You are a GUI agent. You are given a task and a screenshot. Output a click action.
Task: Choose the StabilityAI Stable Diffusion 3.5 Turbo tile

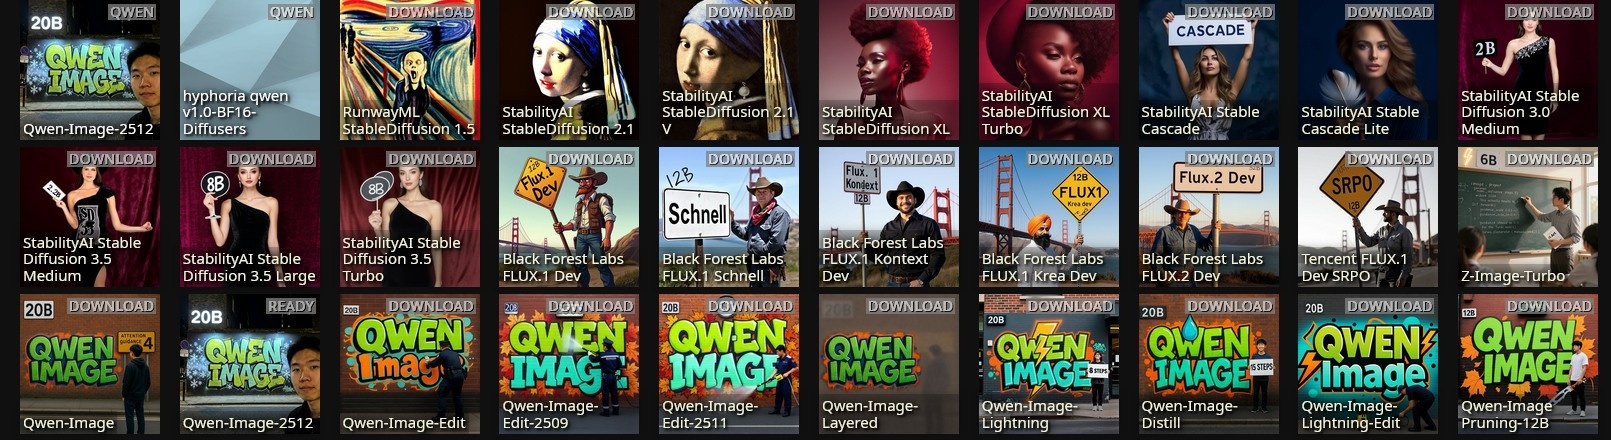click(409, 217)
